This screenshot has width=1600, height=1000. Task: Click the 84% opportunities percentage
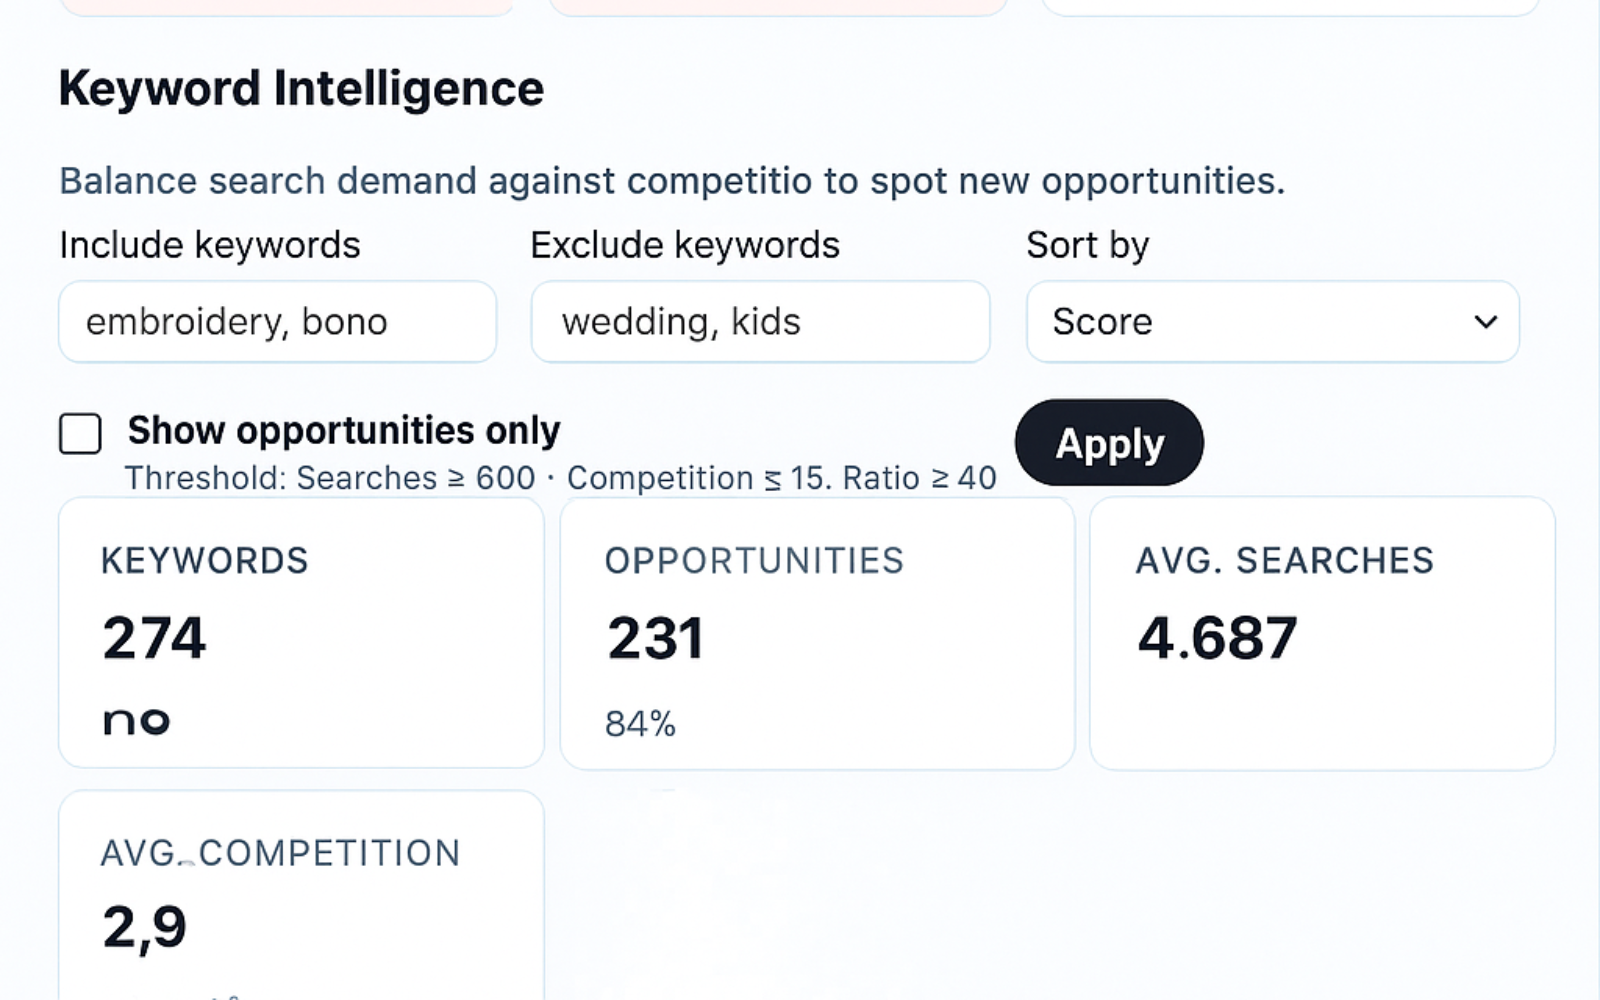coord(640,723)
